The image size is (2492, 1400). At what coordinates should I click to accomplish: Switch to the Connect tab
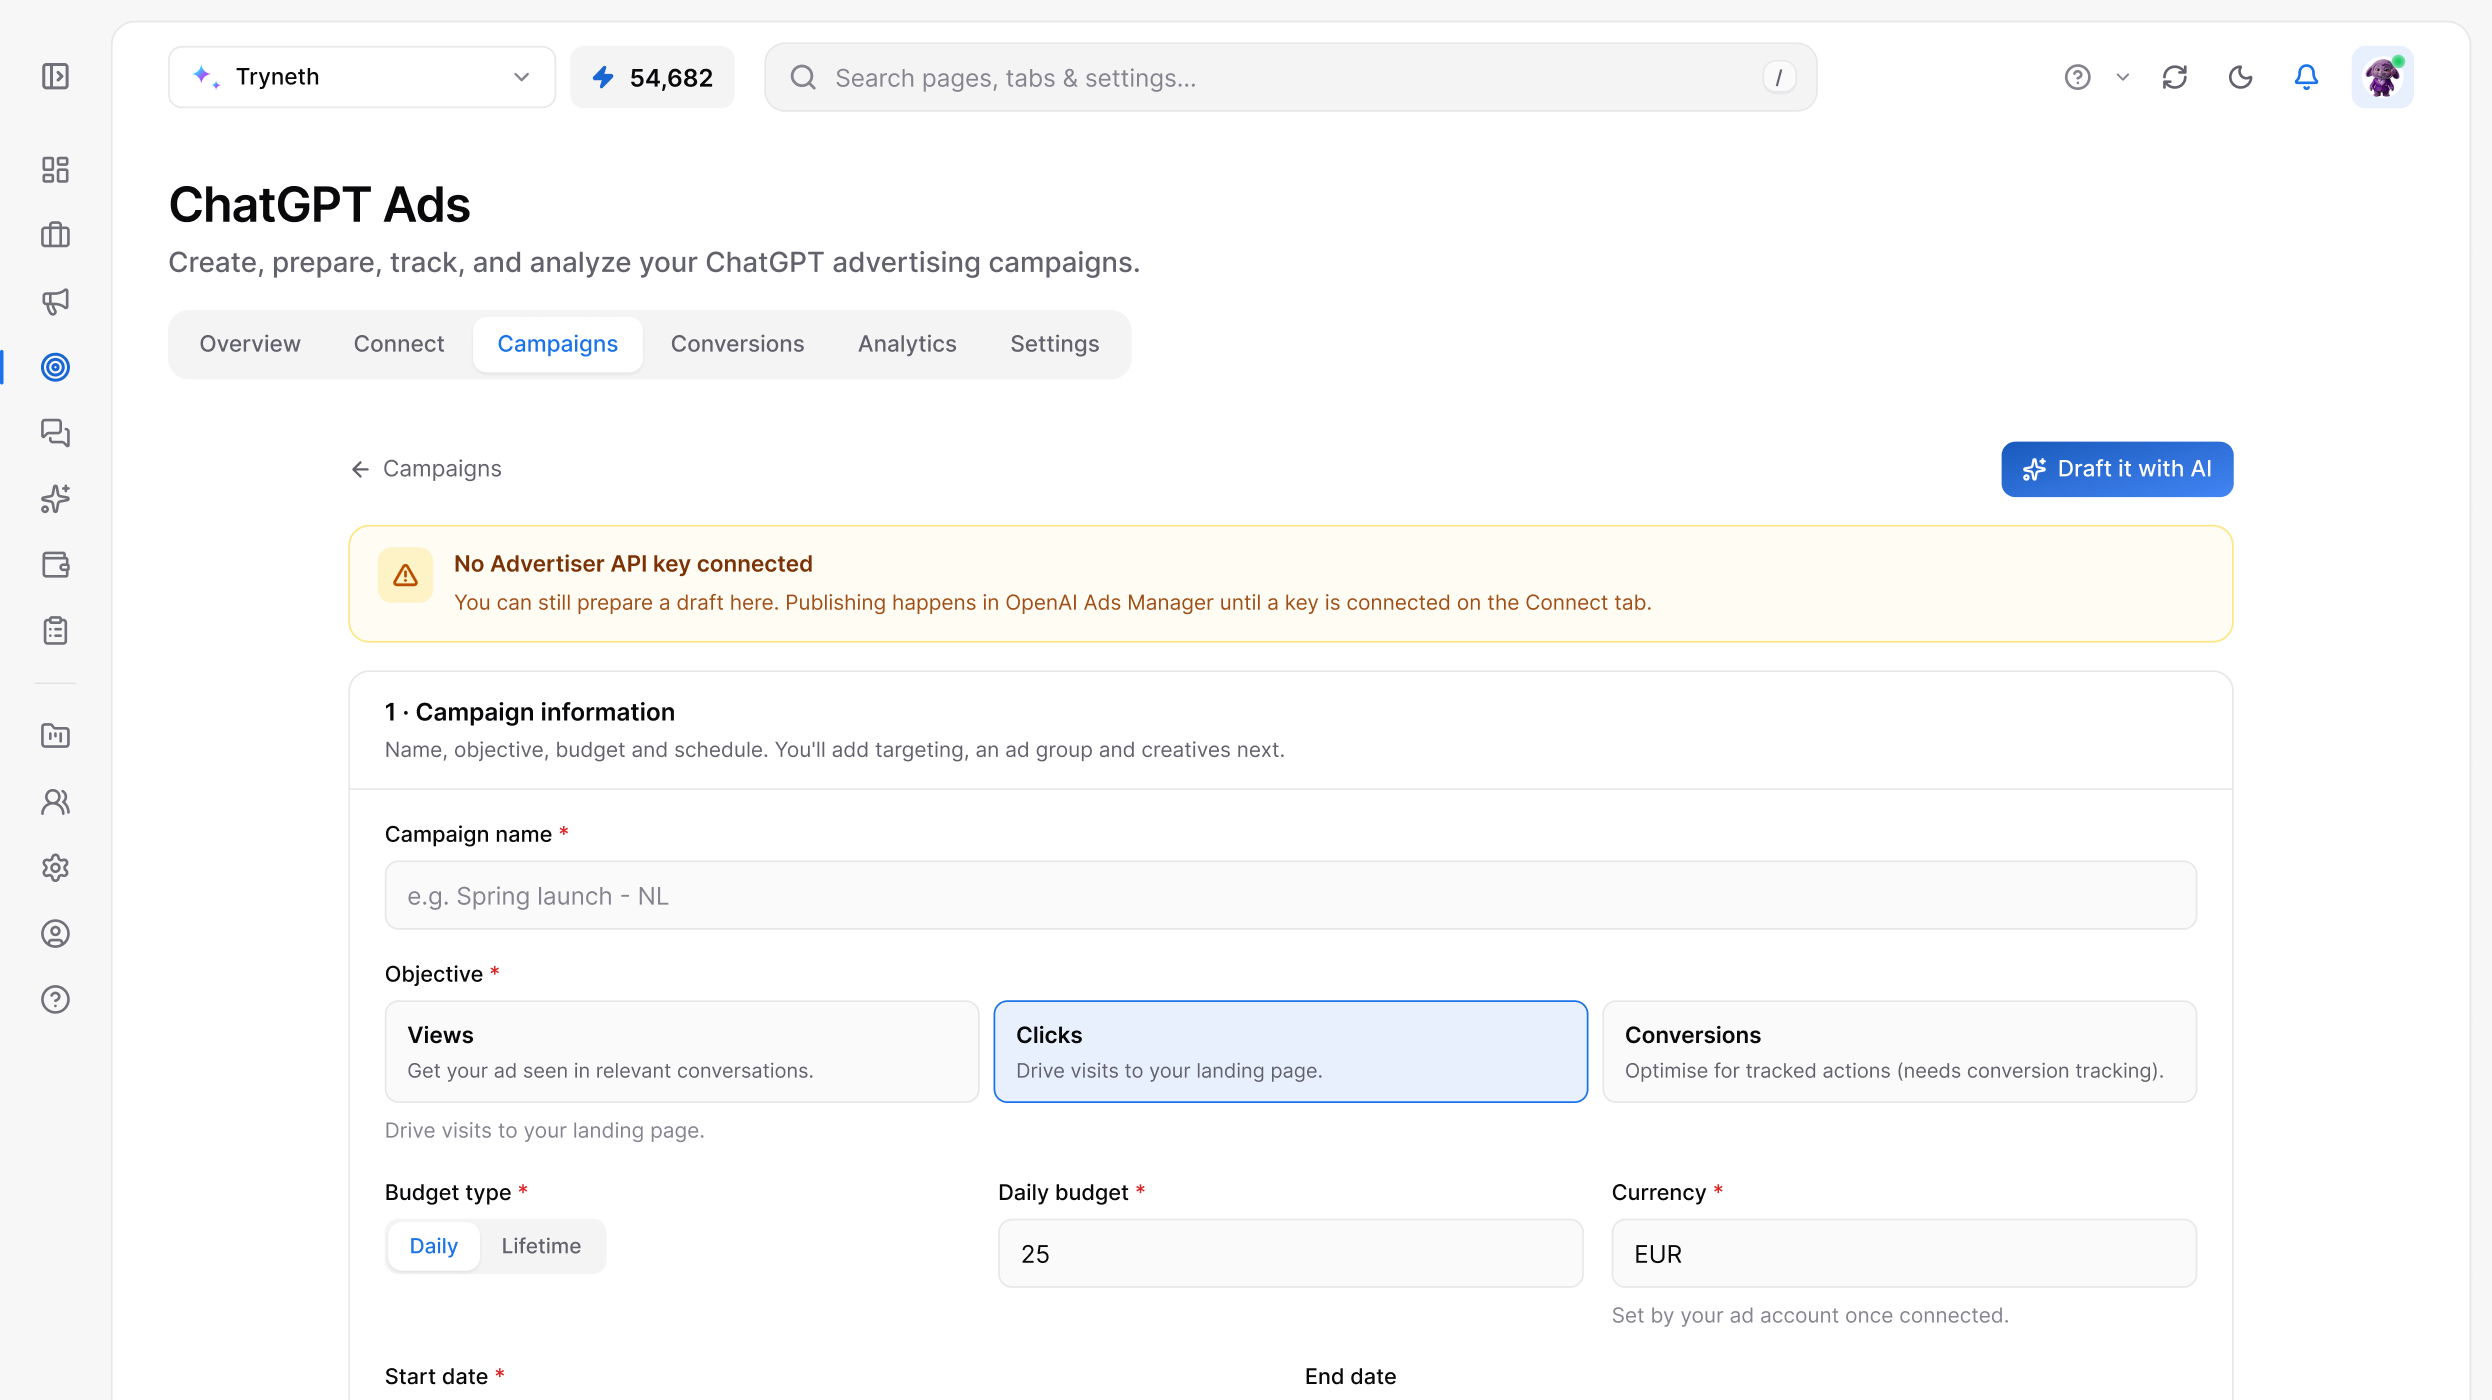point(399,344)
